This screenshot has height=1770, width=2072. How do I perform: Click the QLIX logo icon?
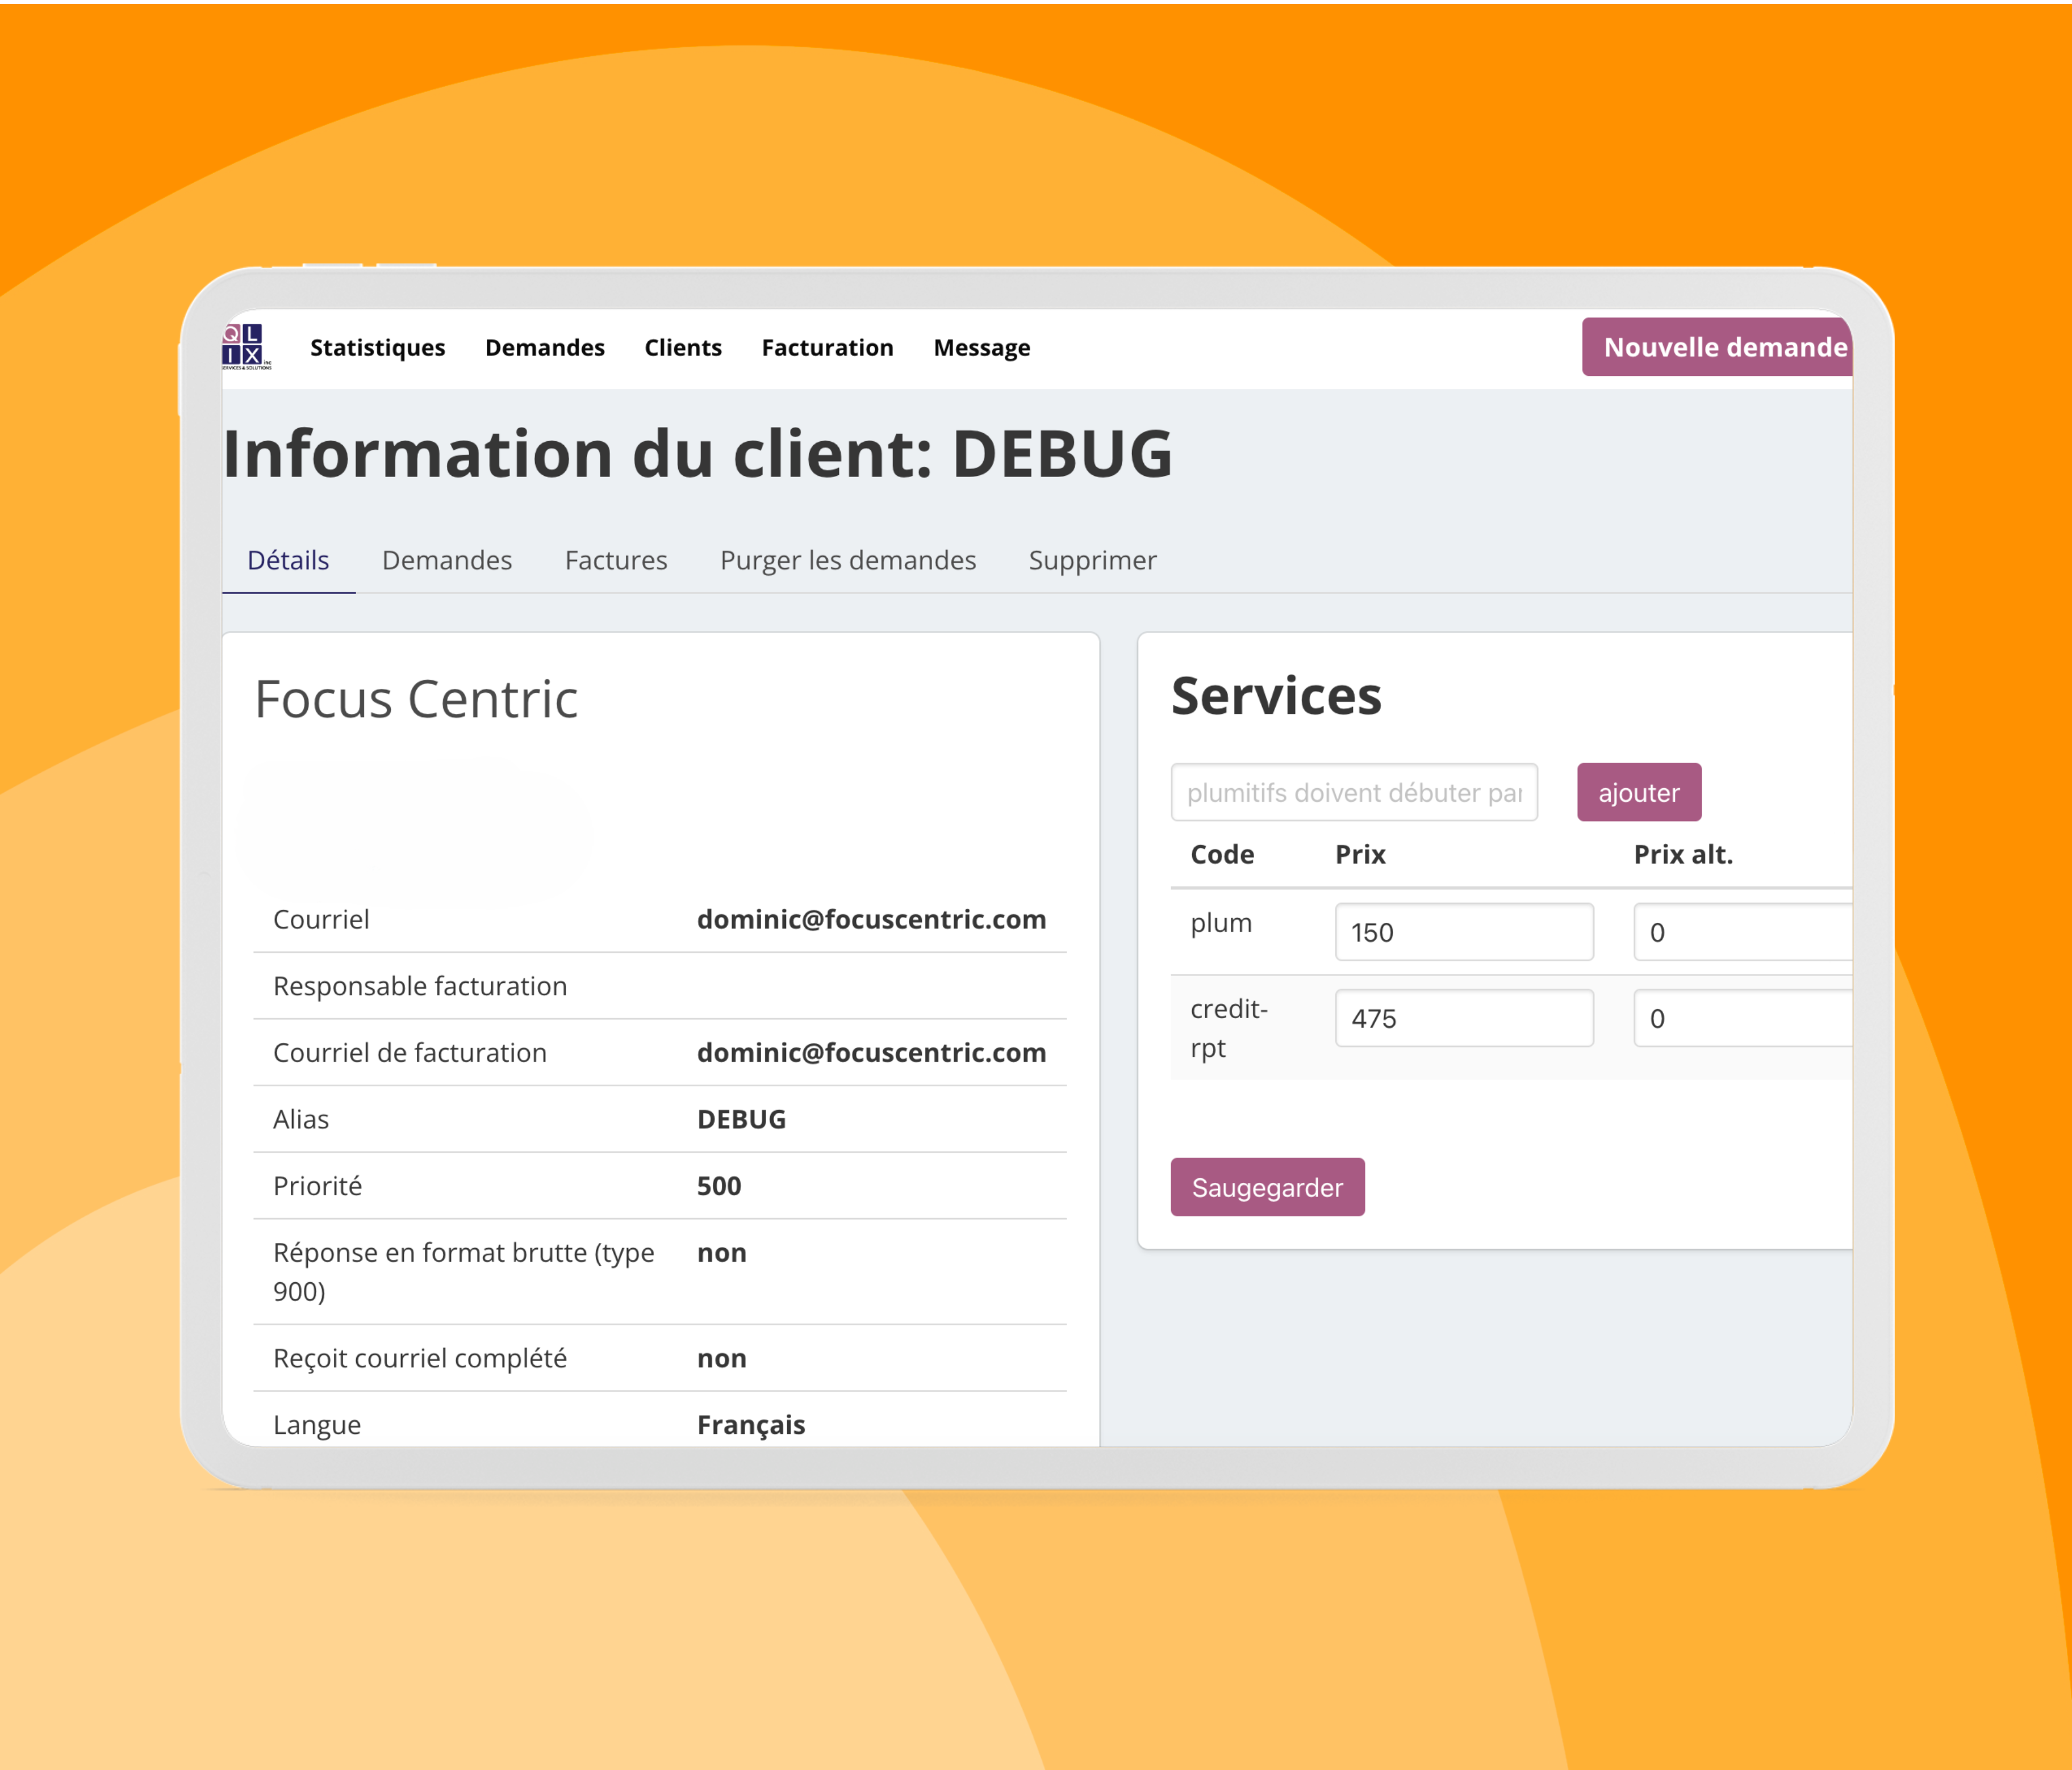tap(244, 346)
